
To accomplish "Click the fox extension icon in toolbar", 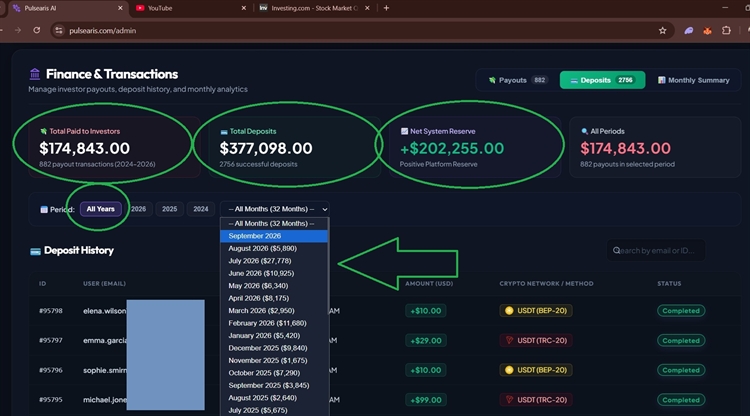I will (x=707, y=31).
